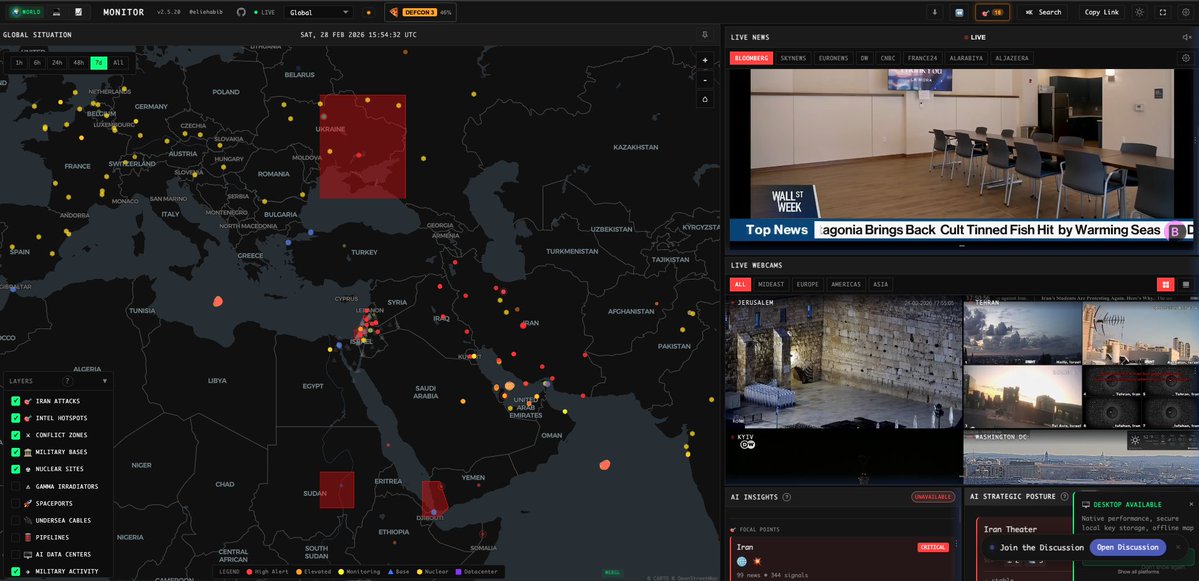Viewport: 1199px width, 581px height.
Task: Filter webcams by Asia
Action: (x=881, y=284)
